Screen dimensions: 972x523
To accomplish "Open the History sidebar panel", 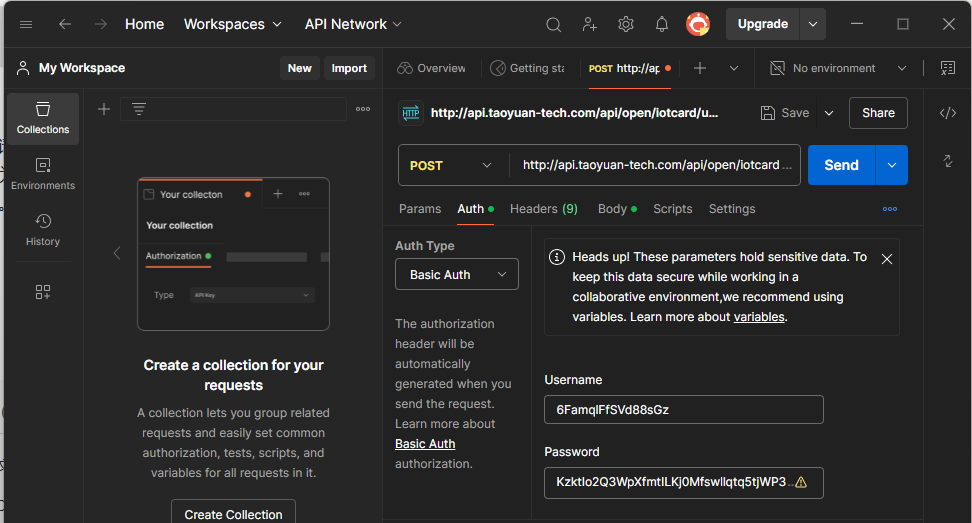I will click(x=43, y=230).
